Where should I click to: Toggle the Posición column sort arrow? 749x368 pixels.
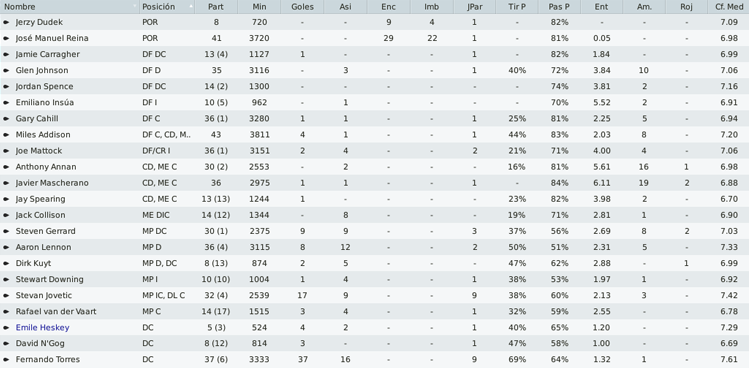[x=191, y=7]
